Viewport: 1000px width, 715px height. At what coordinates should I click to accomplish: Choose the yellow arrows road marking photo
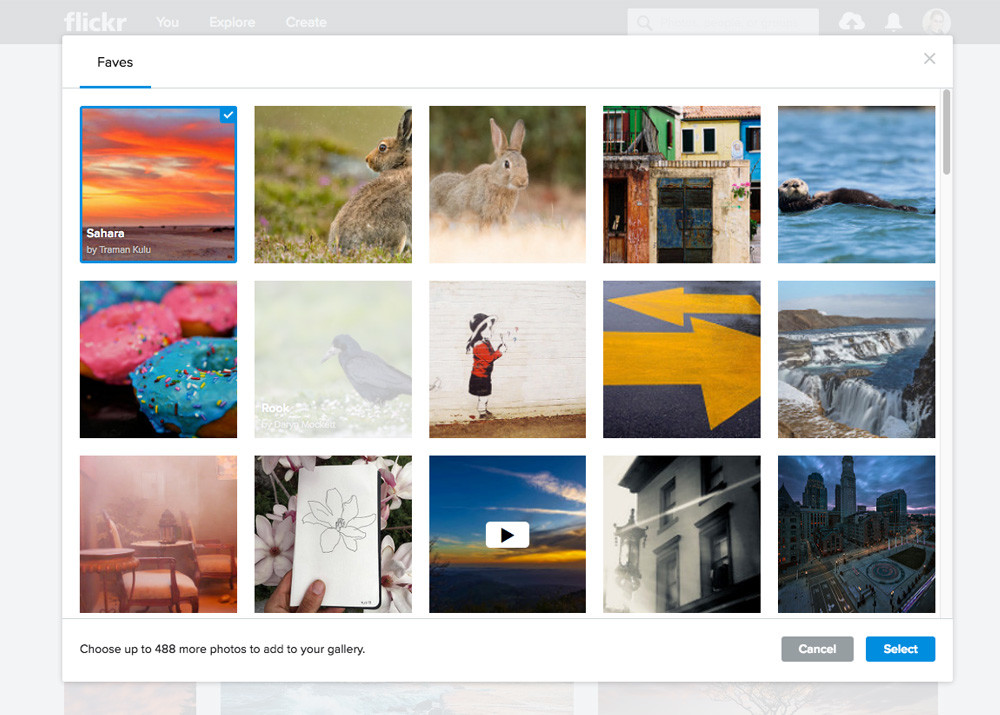click(x=681, y=359)
